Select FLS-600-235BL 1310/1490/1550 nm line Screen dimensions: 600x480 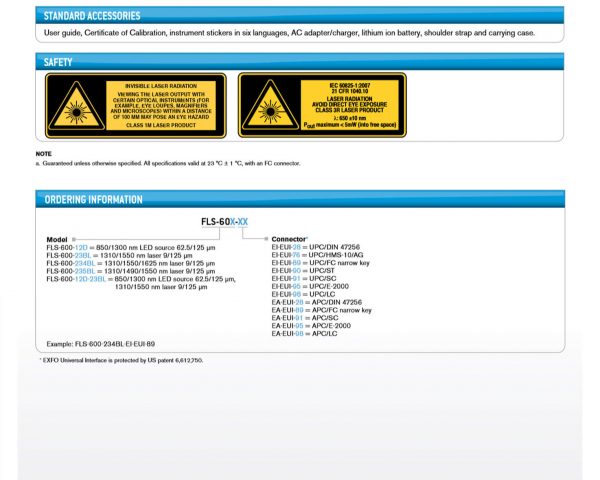point(131,271)
